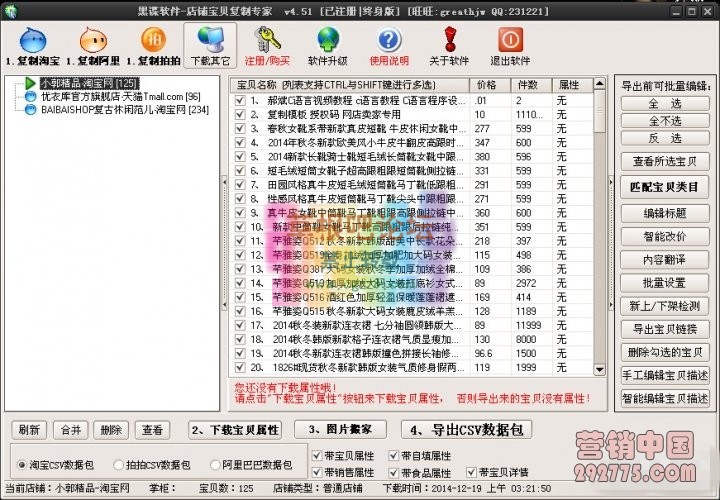Click the 刷新 button
The image size is (720, 500).
click(29, 430)
